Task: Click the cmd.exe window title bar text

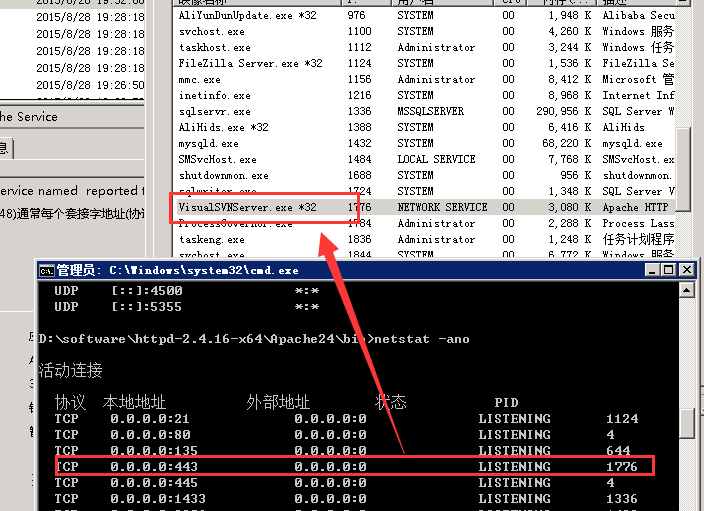Action: point(177,270)
